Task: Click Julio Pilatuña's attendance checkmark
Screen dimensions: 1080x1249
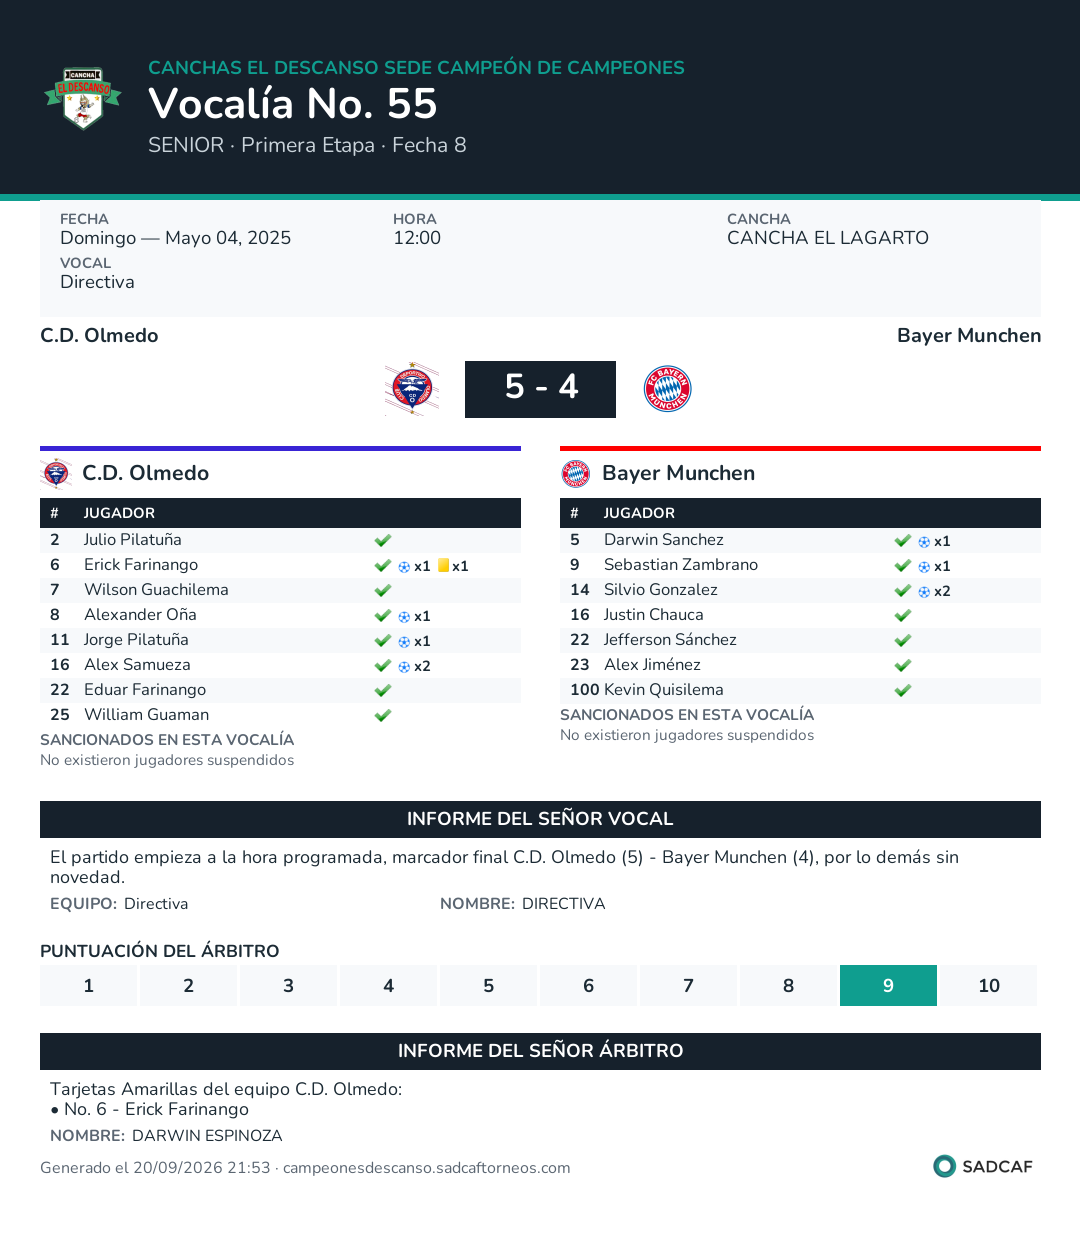Action: [x=383, y=540]
